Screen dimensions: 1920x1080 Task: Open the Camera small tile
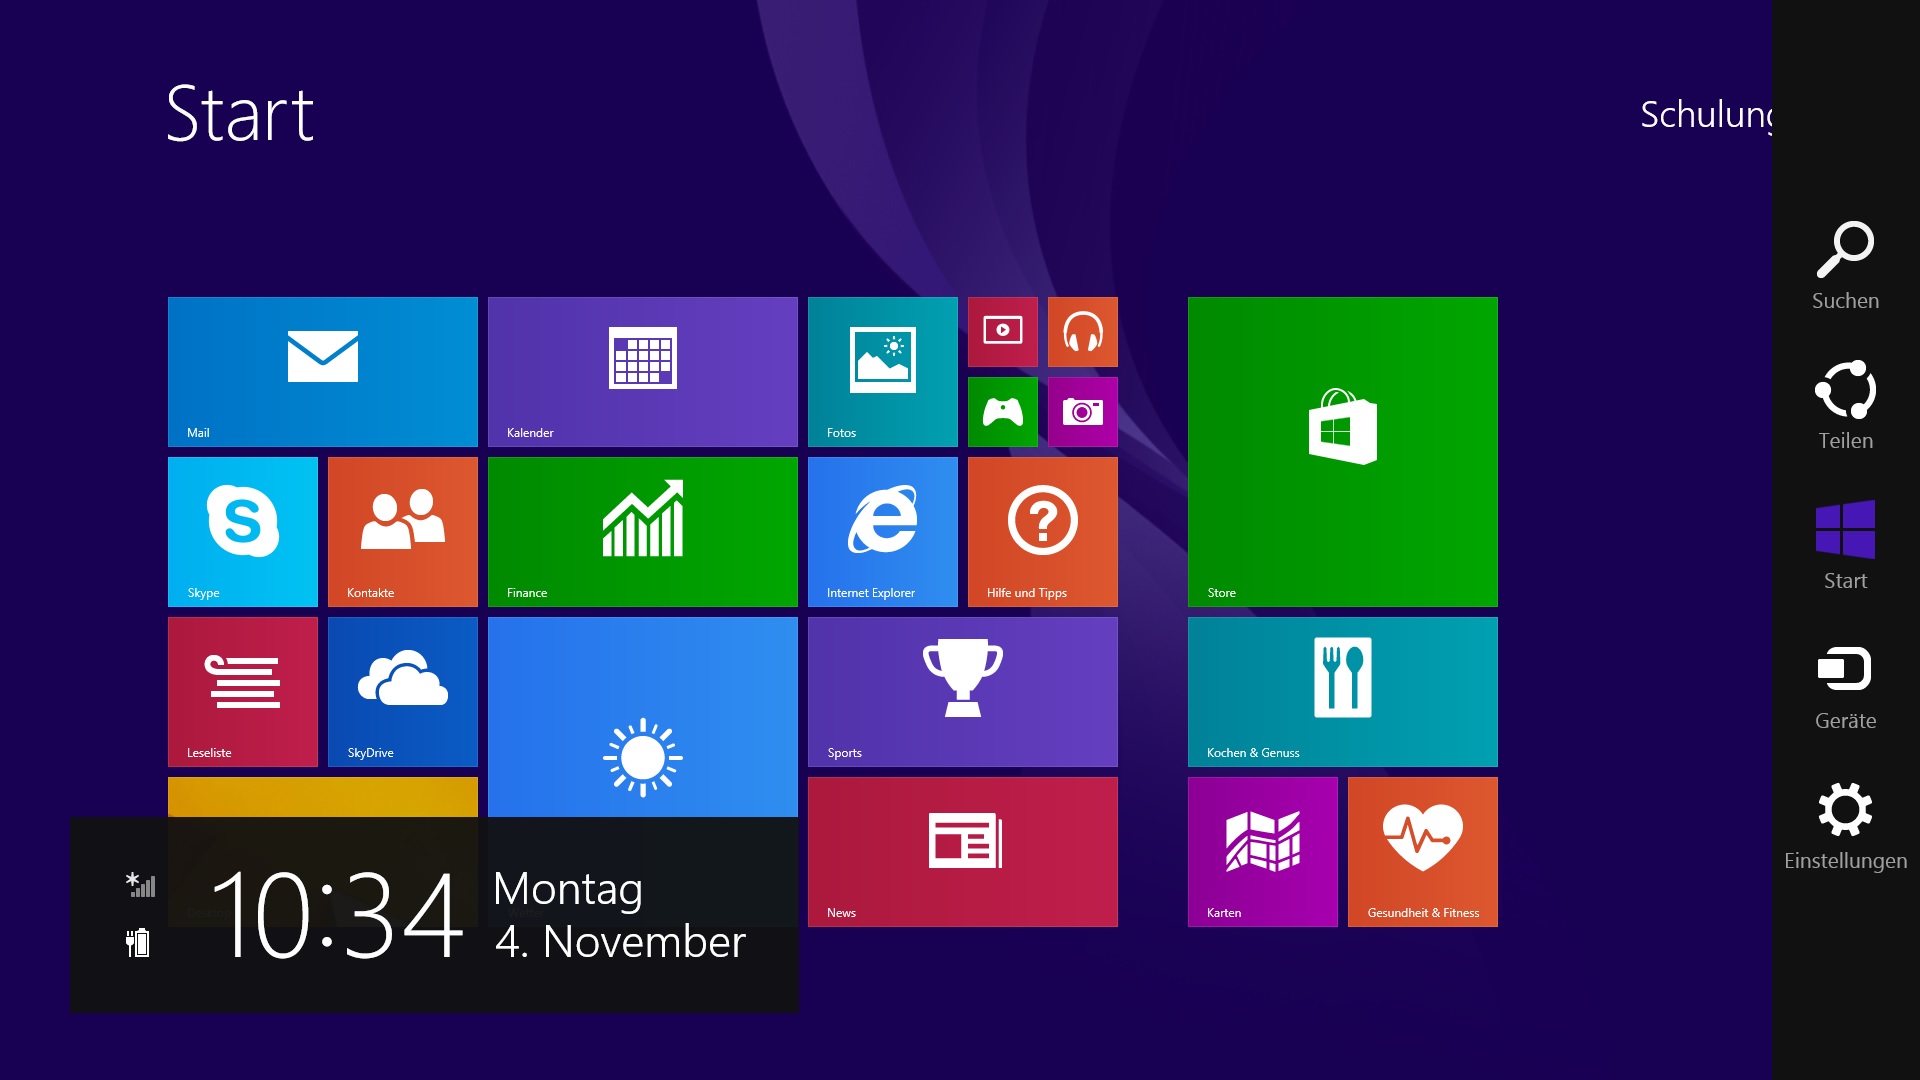(1083, 412)
